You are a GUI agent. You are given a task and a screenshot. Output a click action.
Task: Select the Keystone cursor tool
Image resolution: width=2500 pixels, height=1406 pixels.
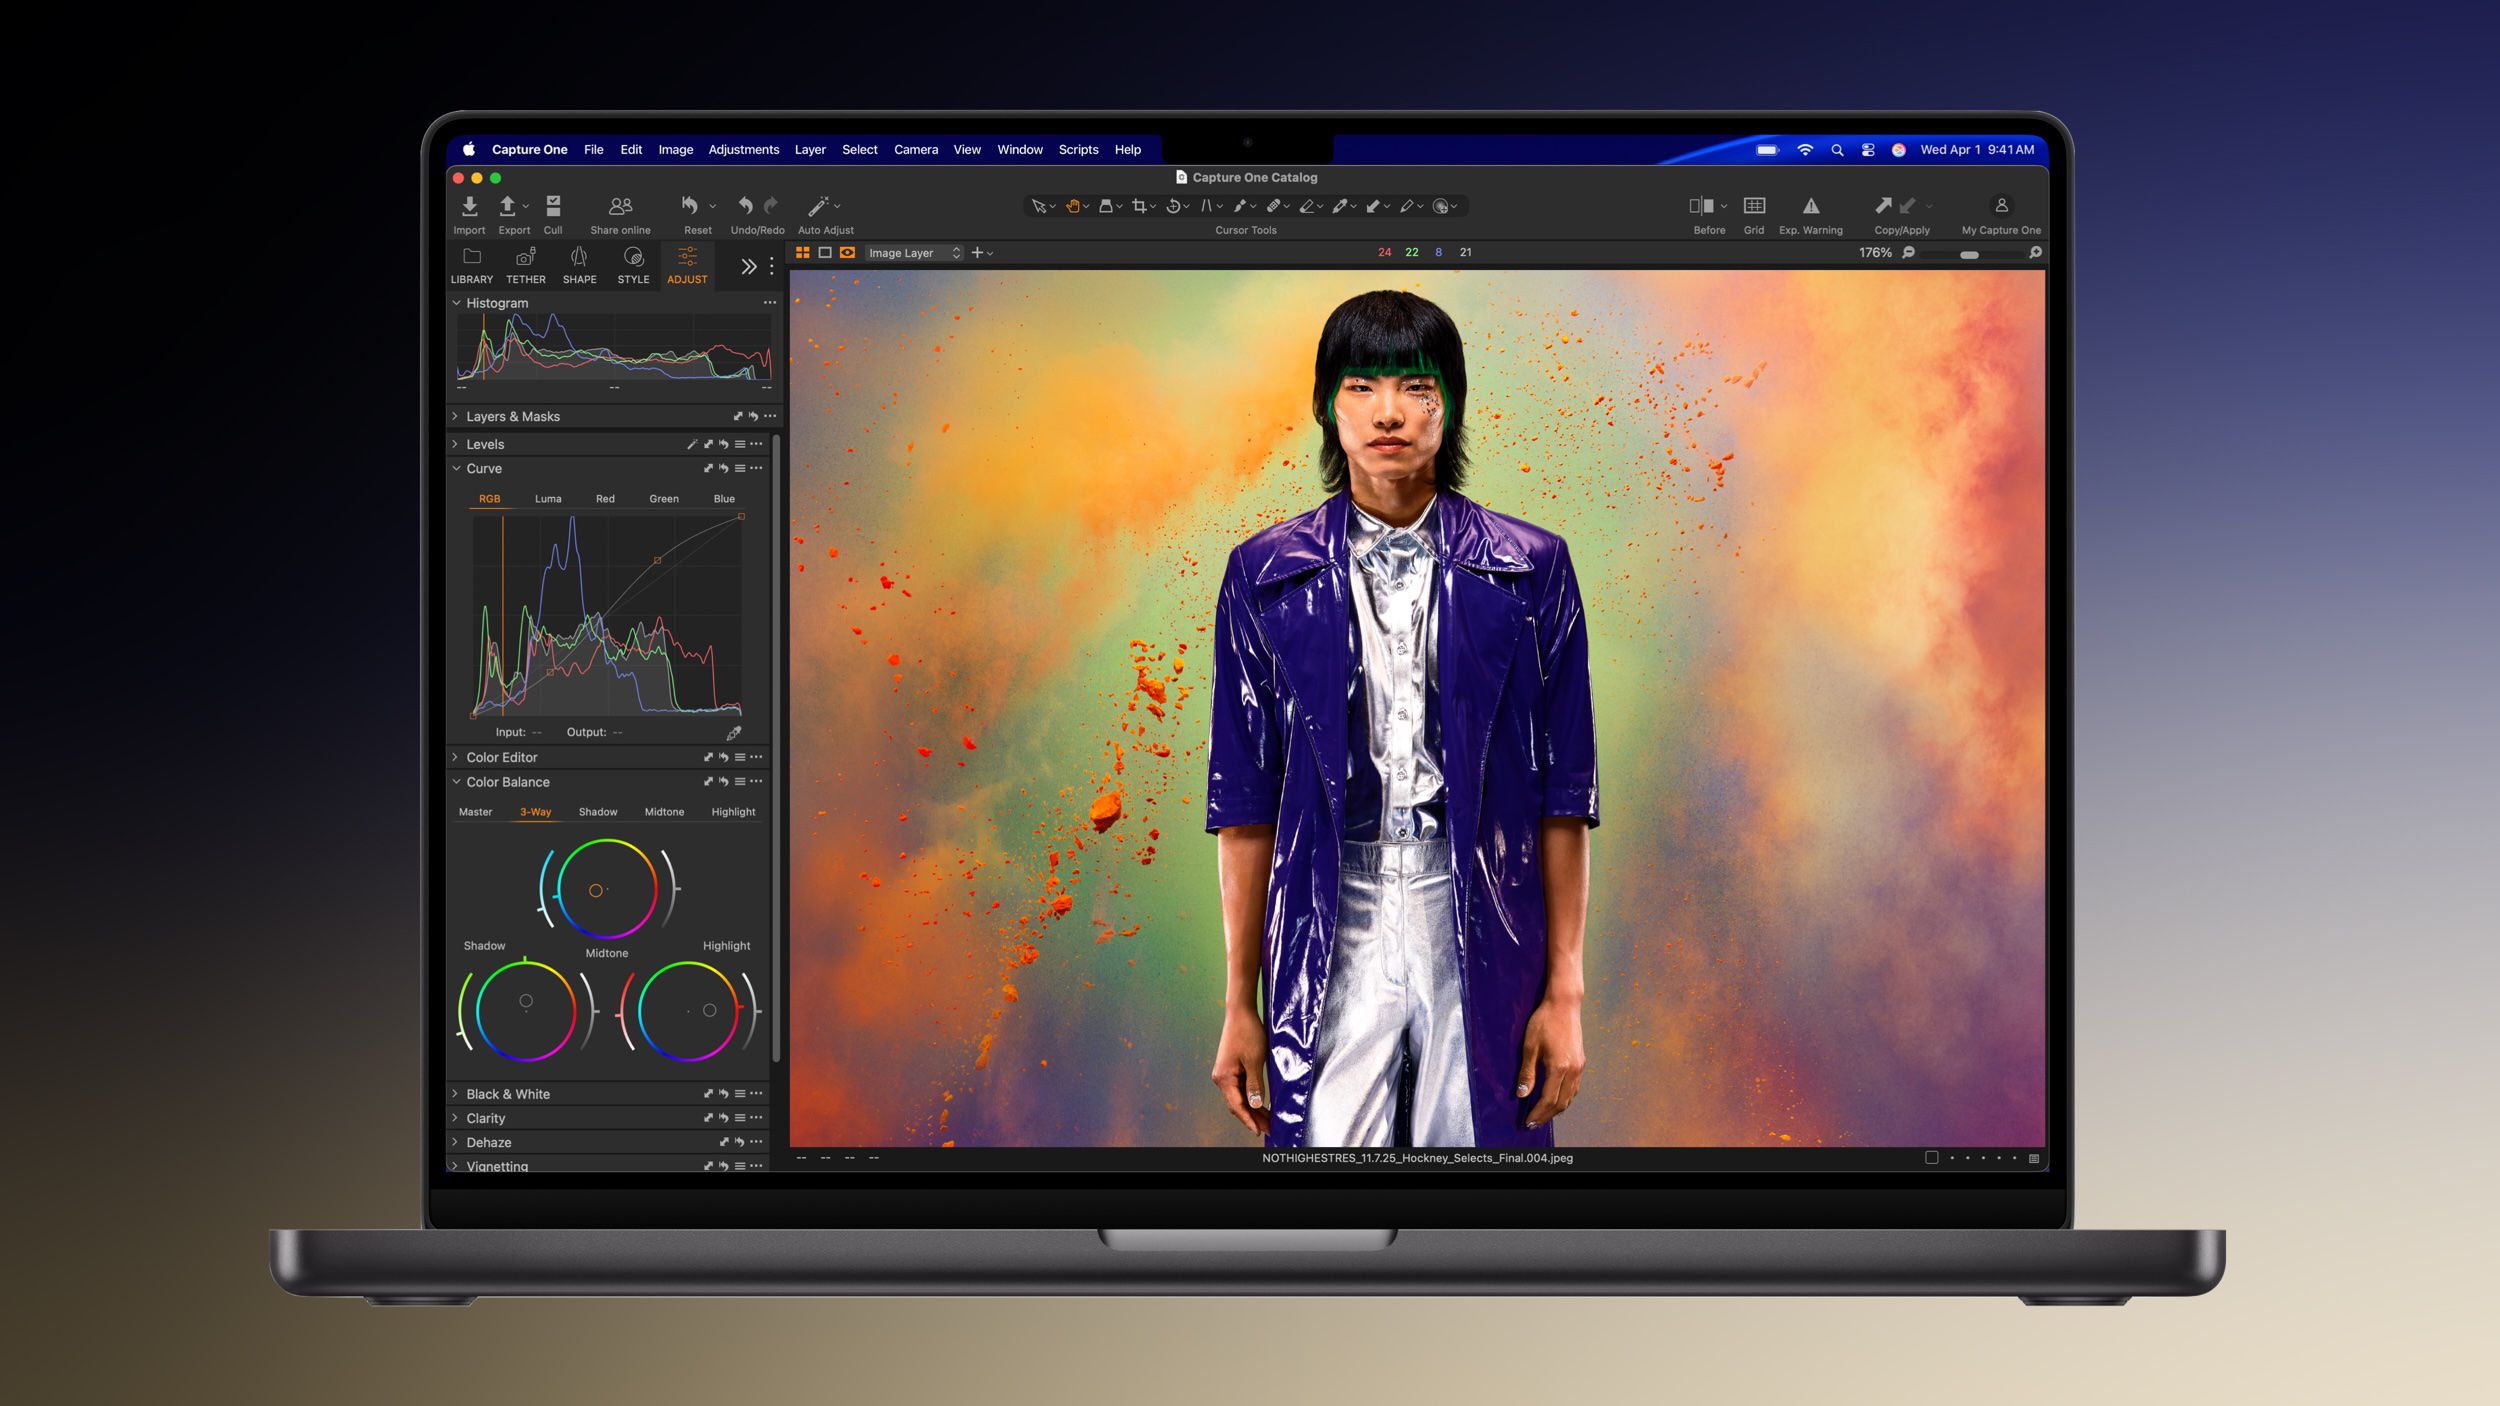(x=1207, y=206)
